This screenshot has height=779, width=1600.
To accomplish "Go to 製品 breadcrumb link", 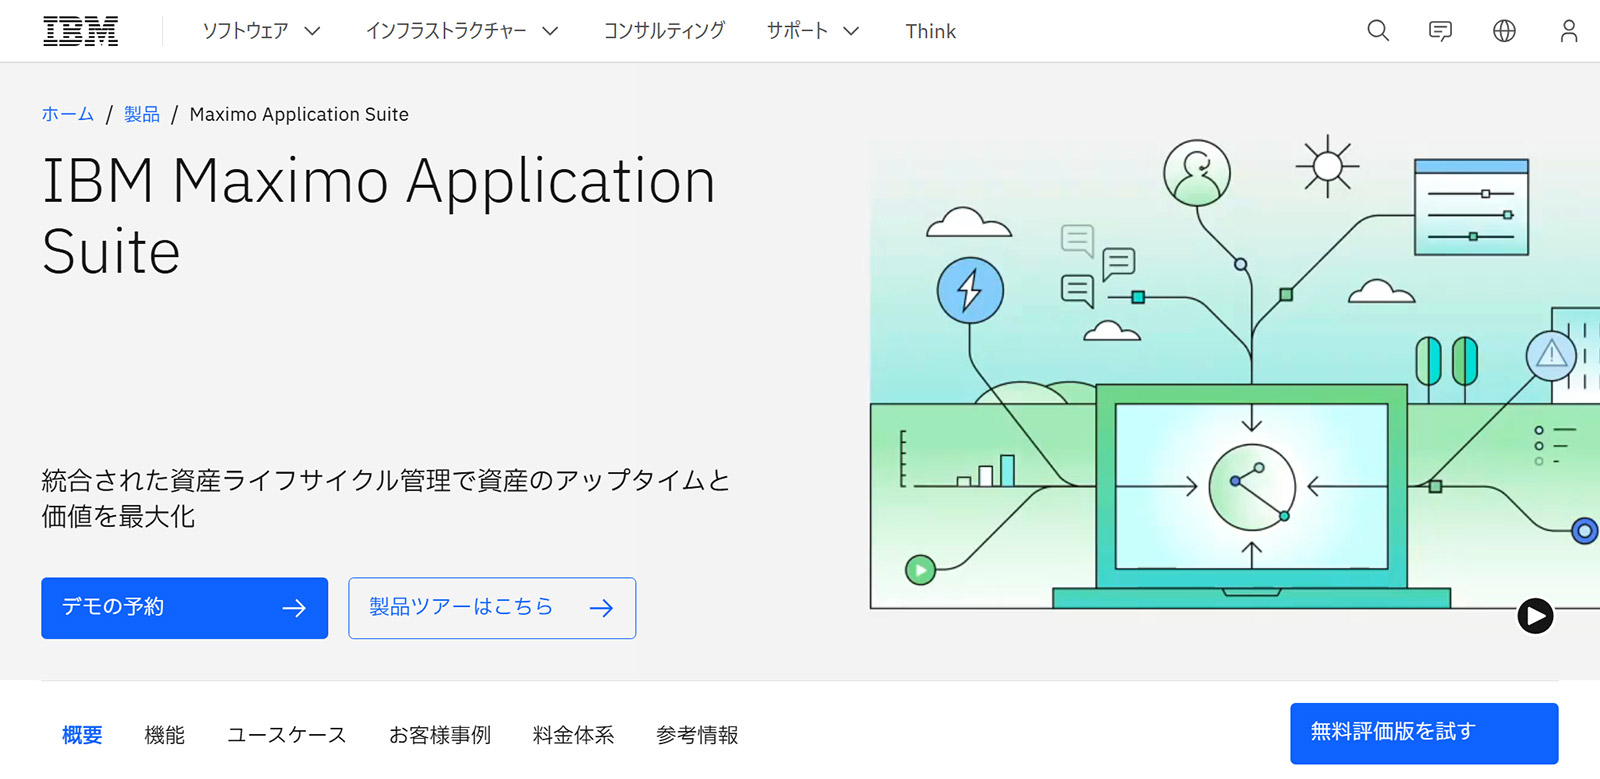I will click(x=142, y=114).
